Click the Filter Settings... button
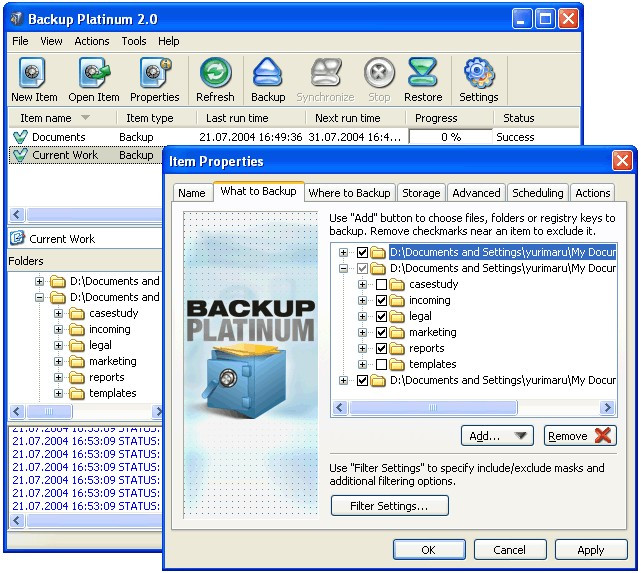 point(390,506)
